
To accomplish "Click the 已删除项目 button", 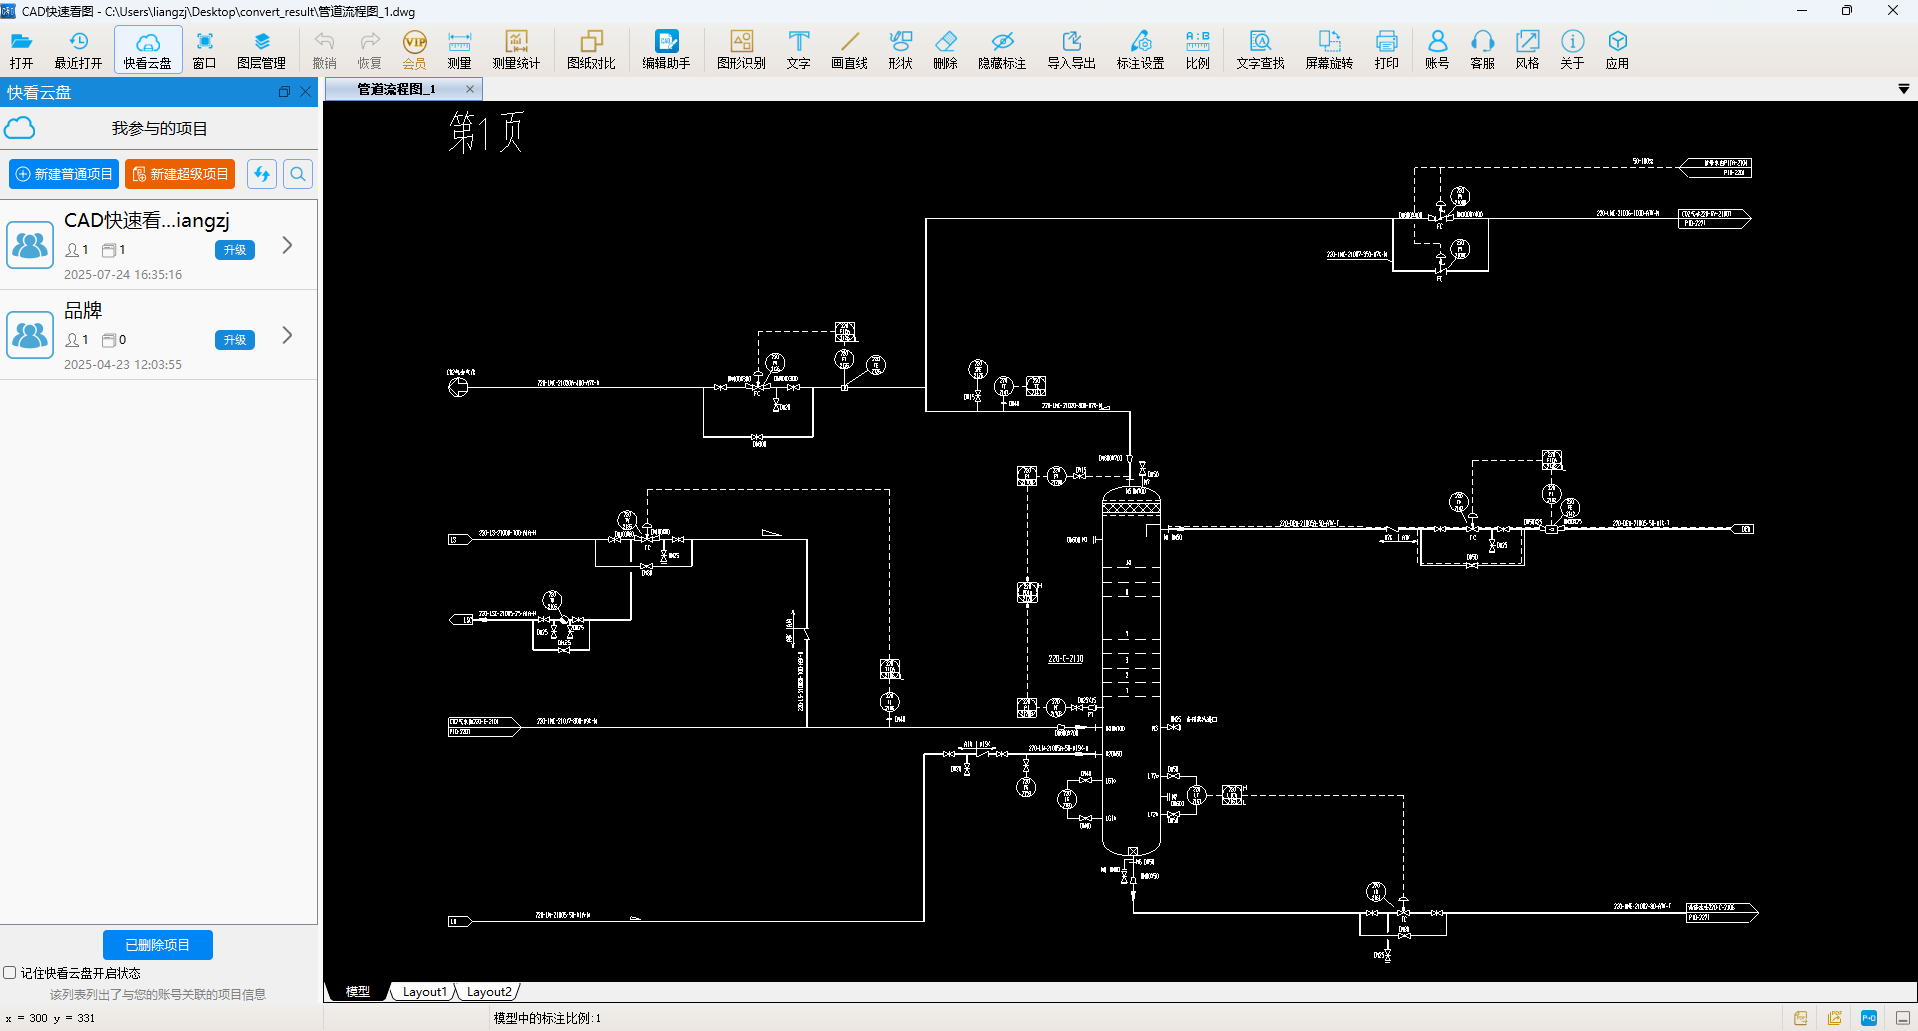I will pos(158,945).
